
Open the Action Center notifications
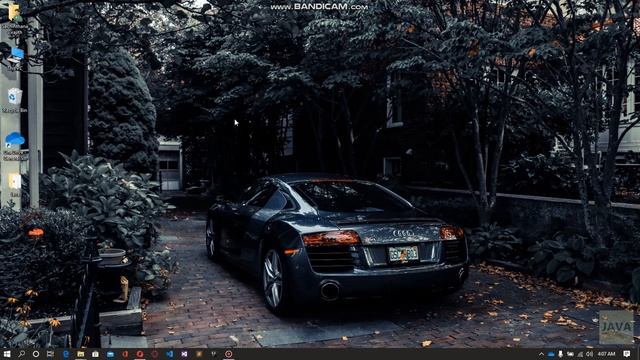tap(627, 353)
